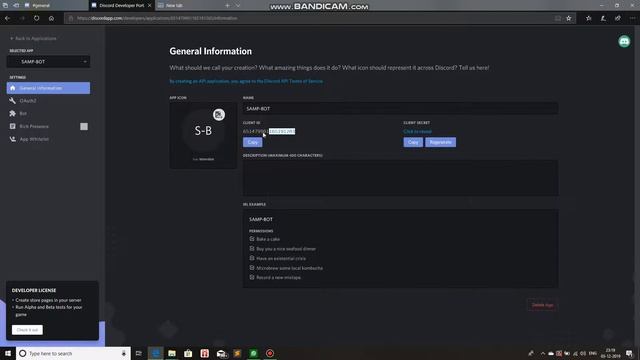Open a new browser tab with plus

[x=227, y=5]
